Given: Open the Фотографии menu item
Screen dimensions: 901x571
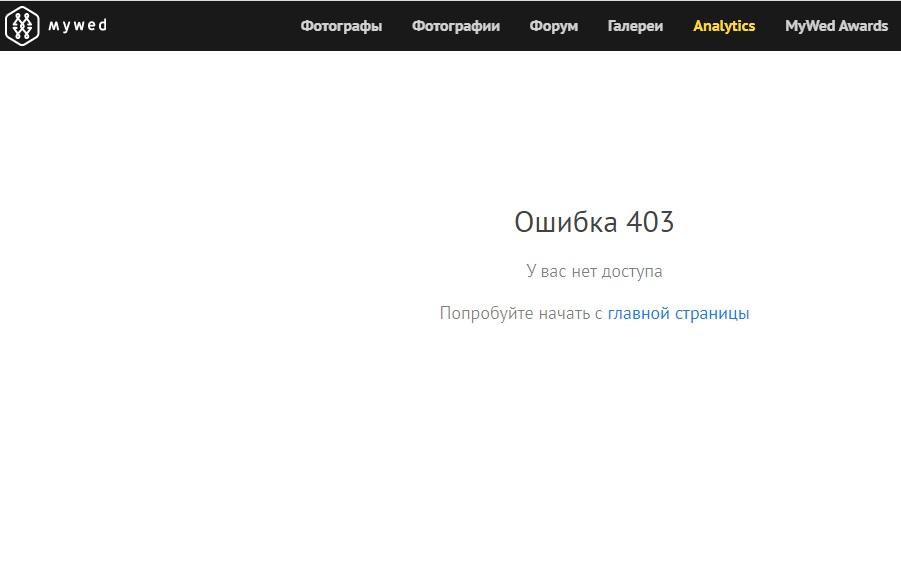Looking at the screenshot, I should click(x=456, y=26).
